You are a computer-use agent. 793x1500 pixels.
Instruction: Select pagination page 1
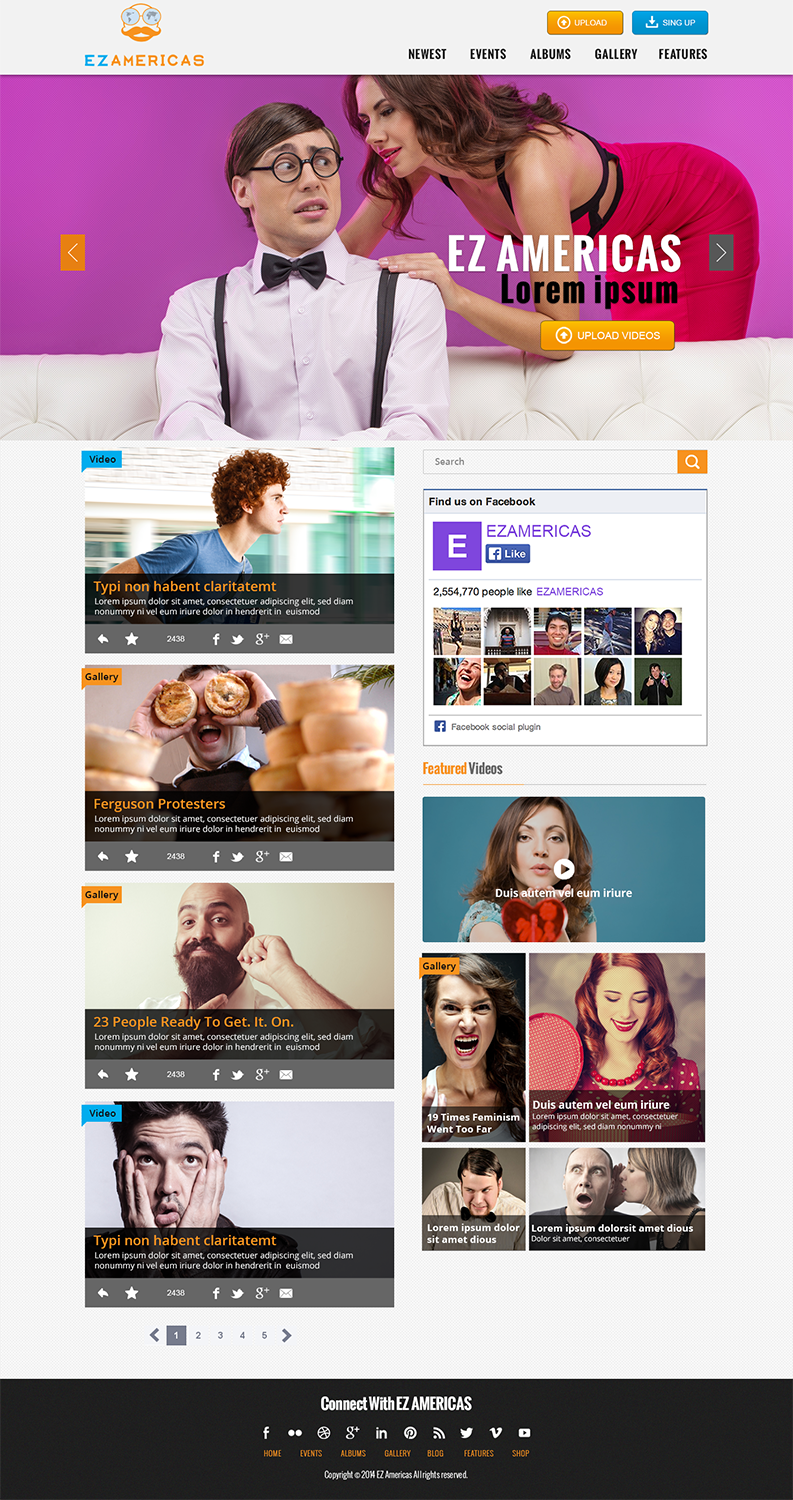coord(176,1335)
